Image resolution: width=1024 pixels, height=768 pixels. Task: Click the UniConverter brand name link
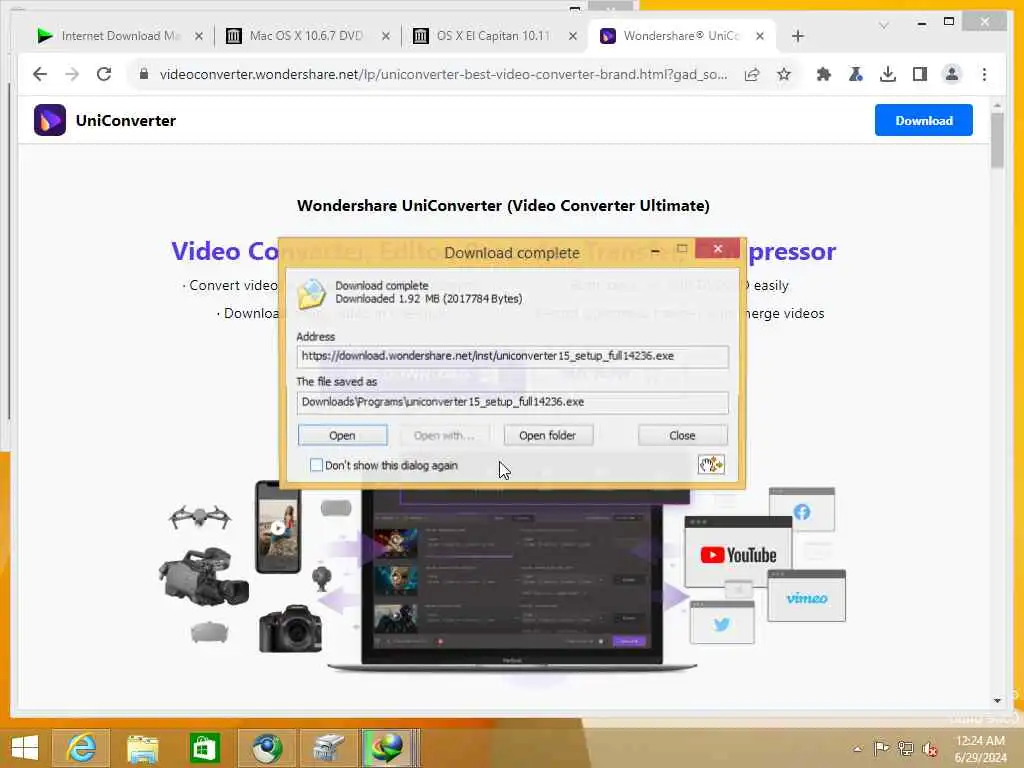coord(125,121)
